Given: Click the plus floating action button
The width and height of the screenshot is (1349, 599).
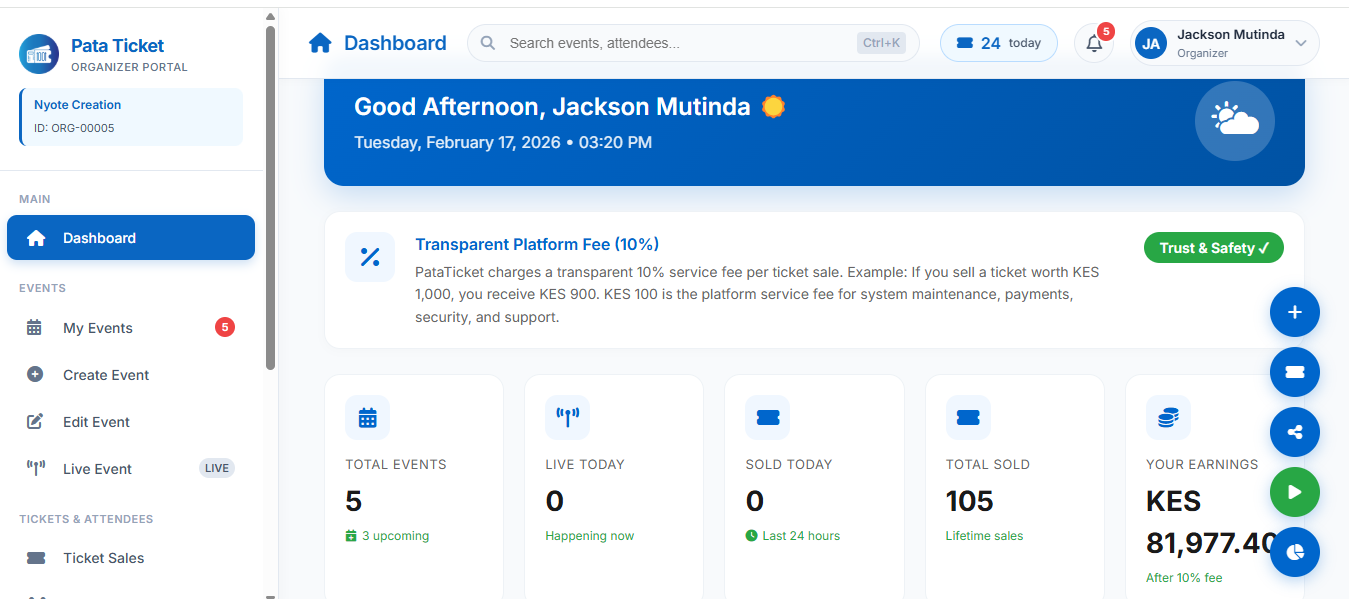Looking at the screenshot, I should coord(1294,312).
